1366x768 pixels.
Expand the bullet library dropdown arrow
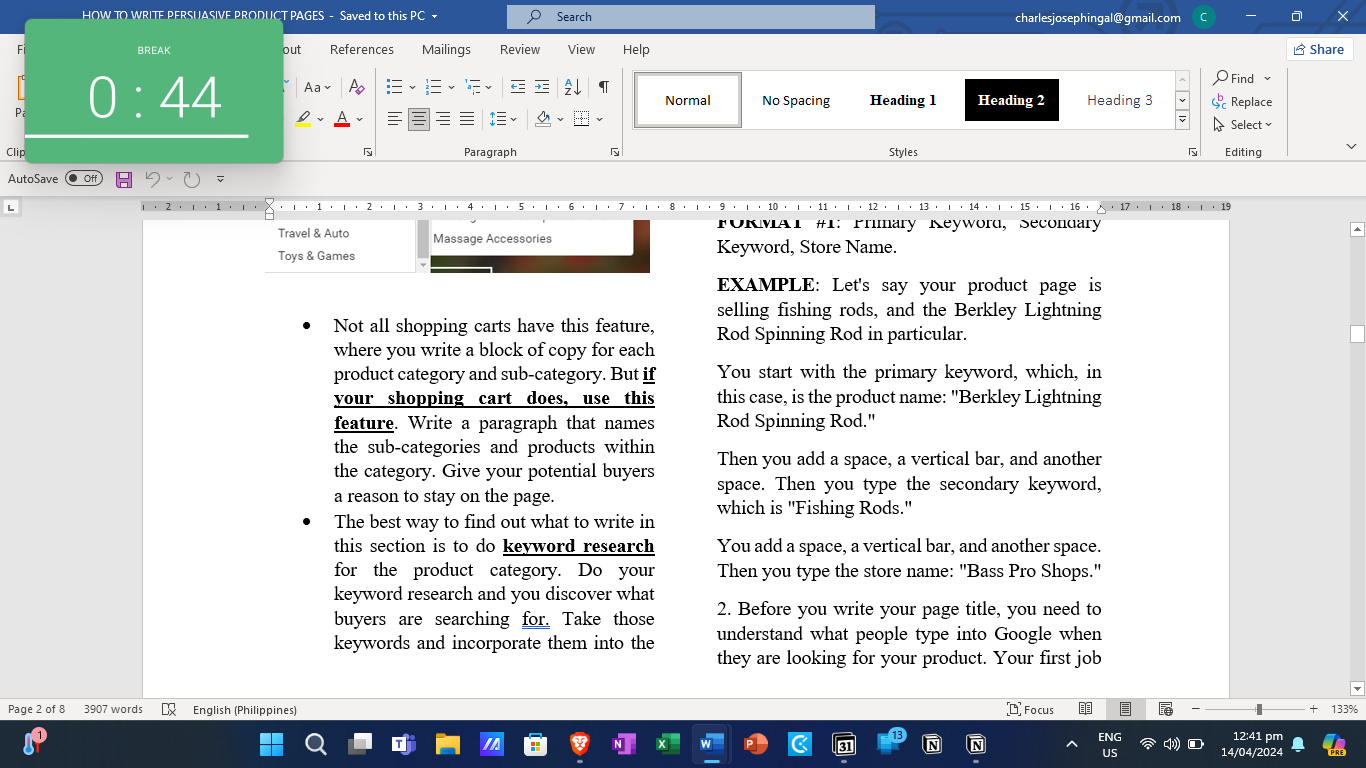pyautogui.click(x=412, y=87)
